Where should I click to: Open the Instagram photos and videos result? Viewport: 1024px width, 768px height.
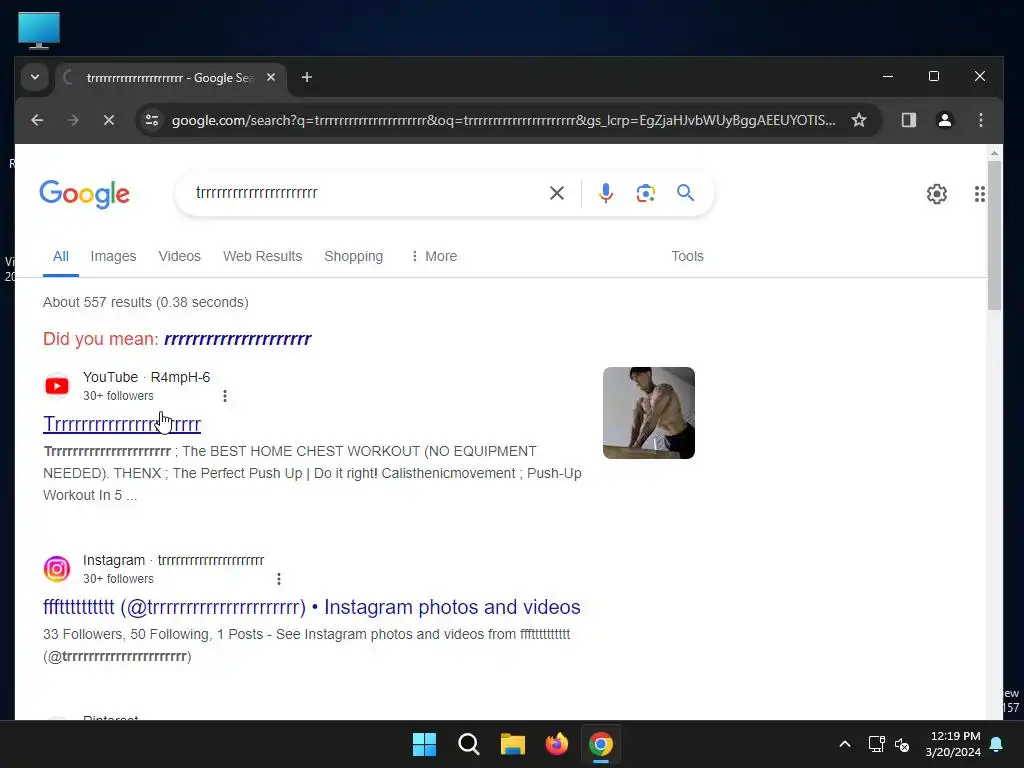point(312,607)
